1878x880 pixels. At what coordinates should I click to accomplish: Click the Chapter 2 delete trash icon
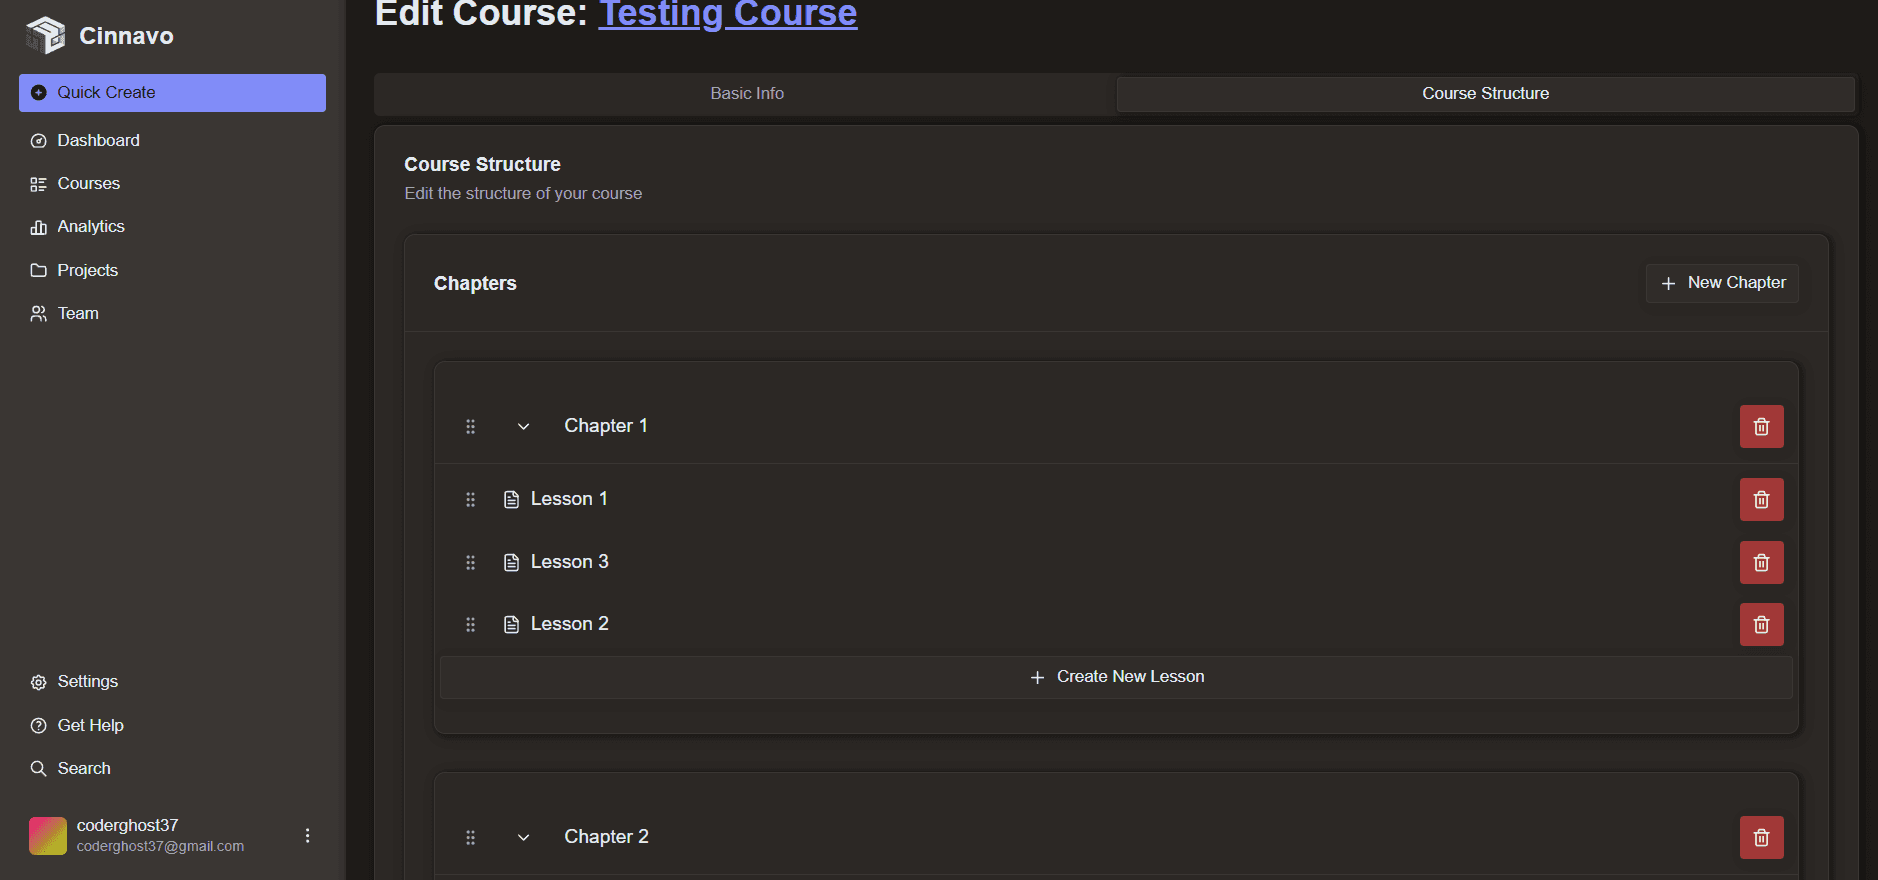pyautogui.click(x=1761, y=838)
